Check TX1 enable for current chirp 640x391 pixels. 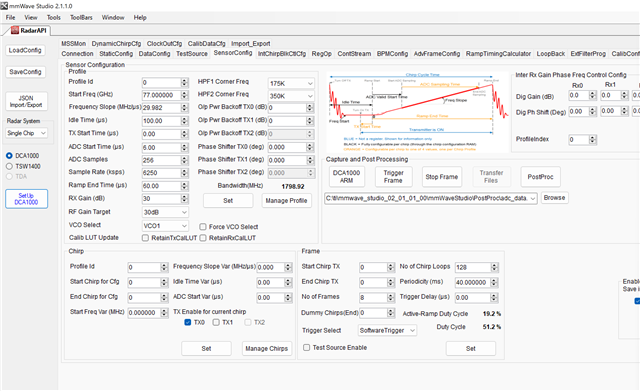point(216,322)
